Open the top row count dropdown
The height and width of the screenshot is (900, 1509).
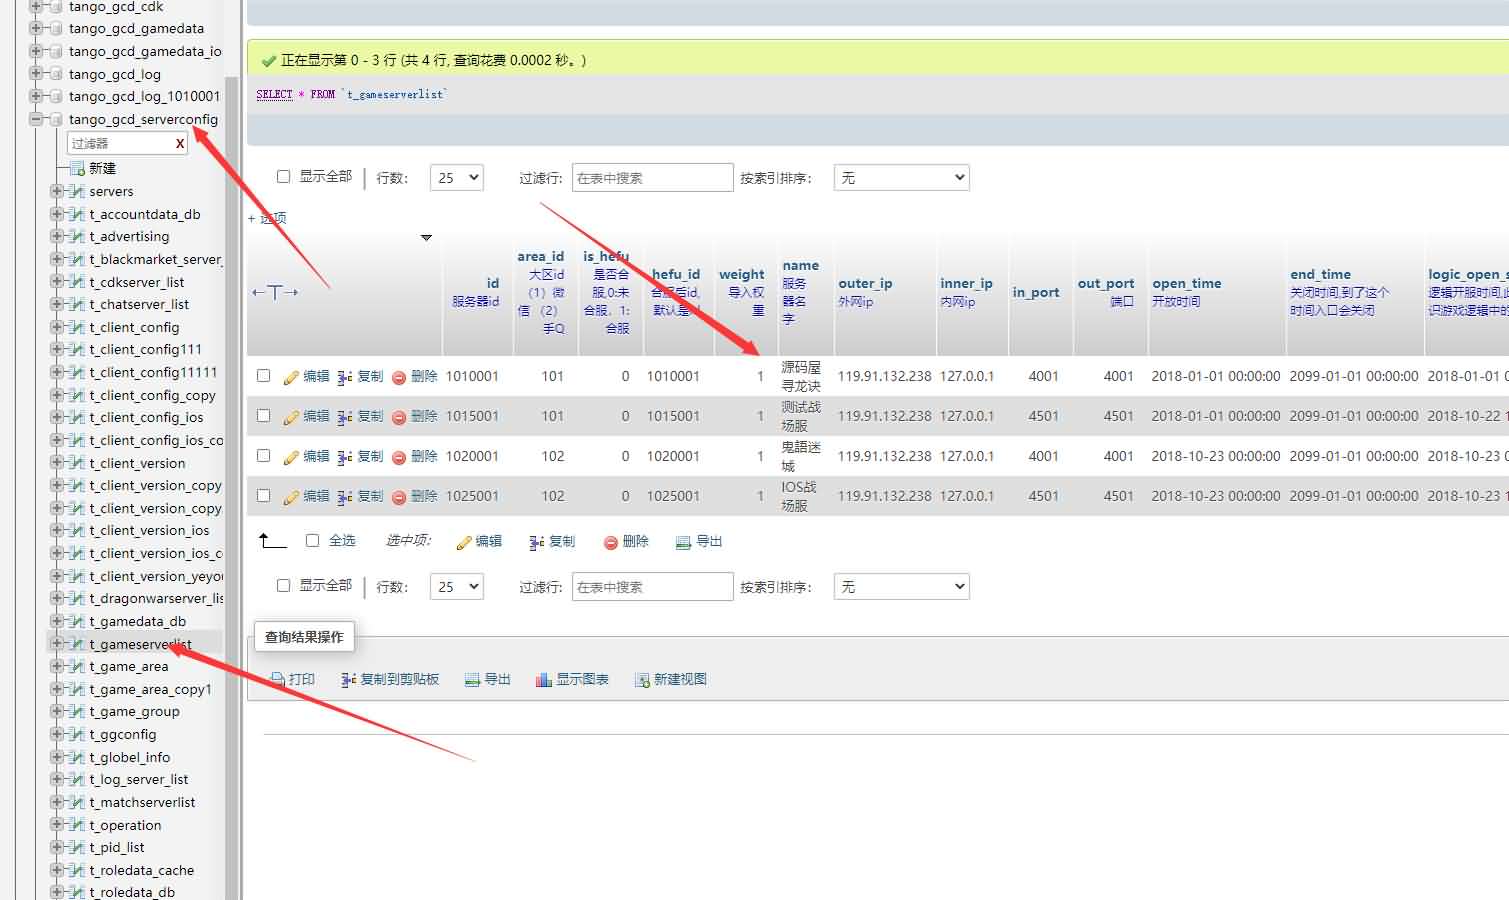[x=456, y=178]
